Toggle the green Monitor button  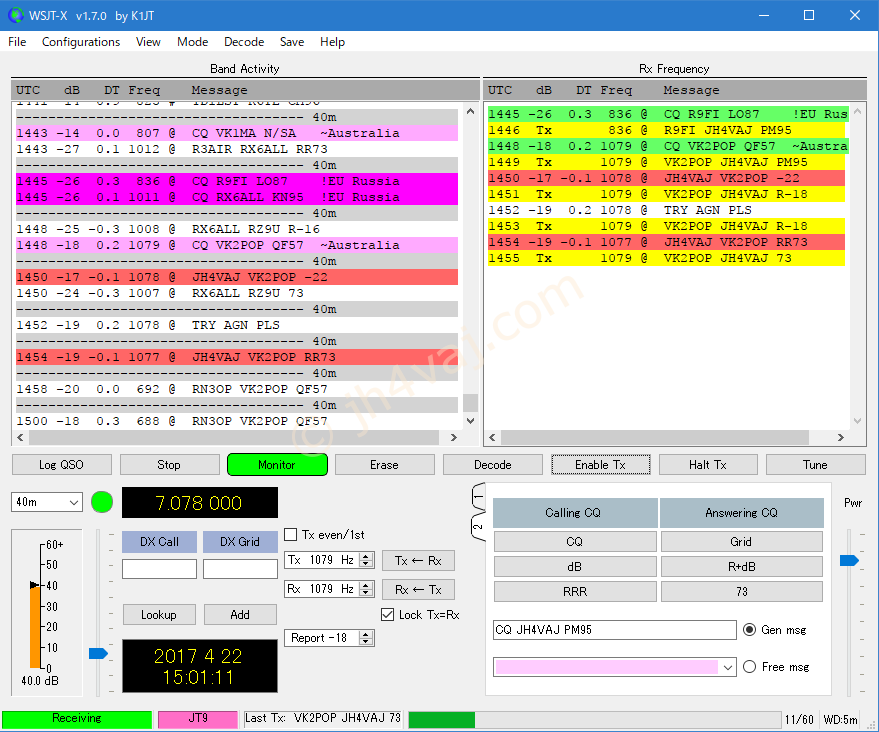(x=277, y=465)
